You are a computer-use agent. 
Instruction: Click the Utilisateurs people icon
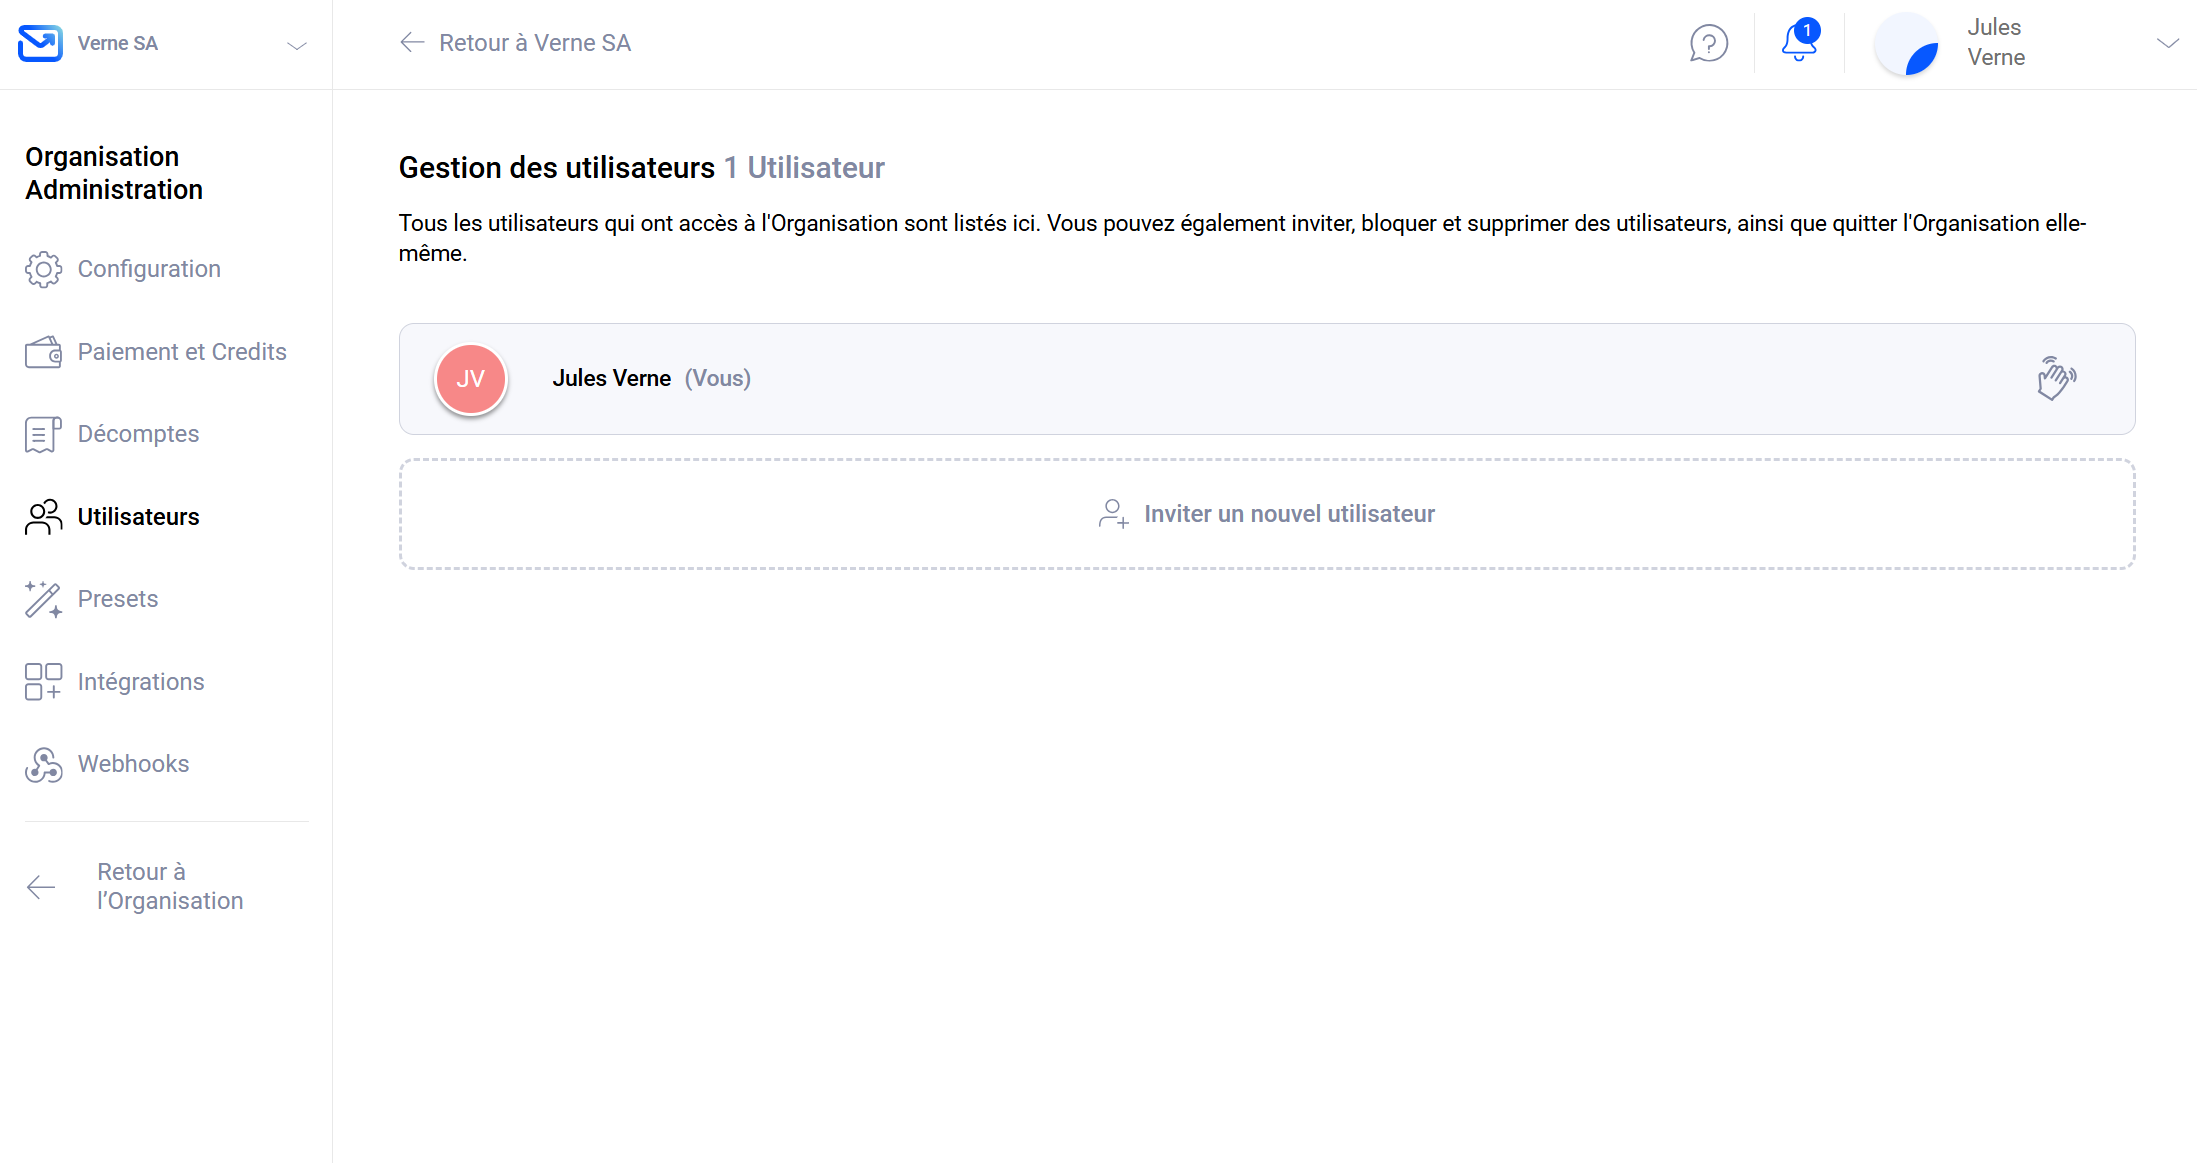[43, 517]
